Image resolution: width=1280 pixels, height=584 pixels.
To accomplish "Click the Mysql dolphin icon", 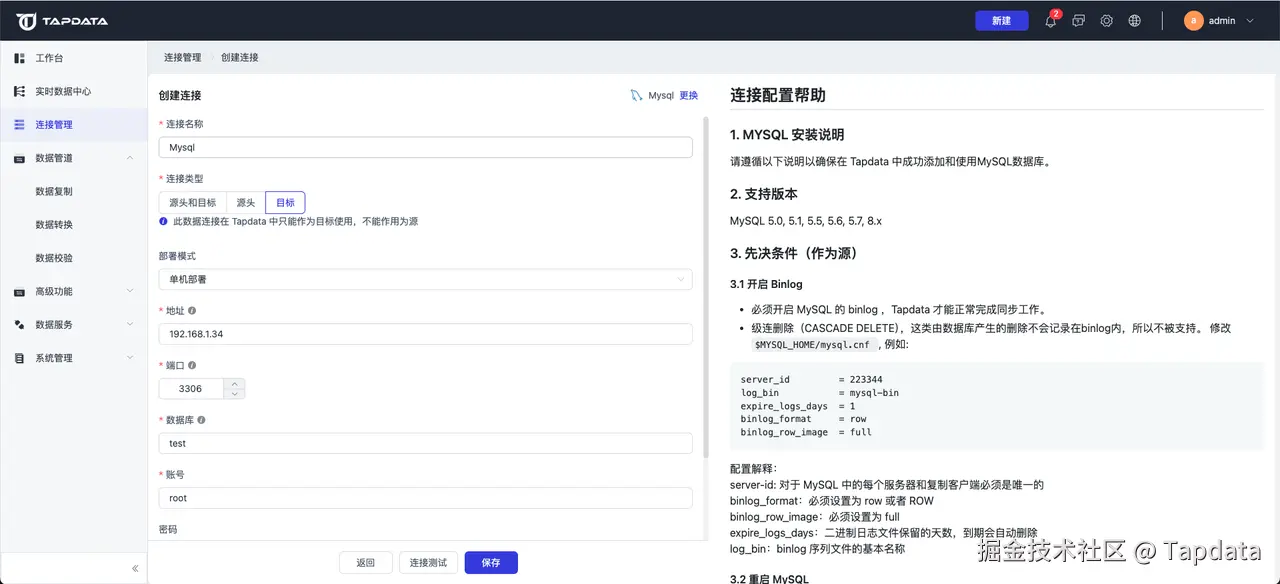I will tap(636, 96).
